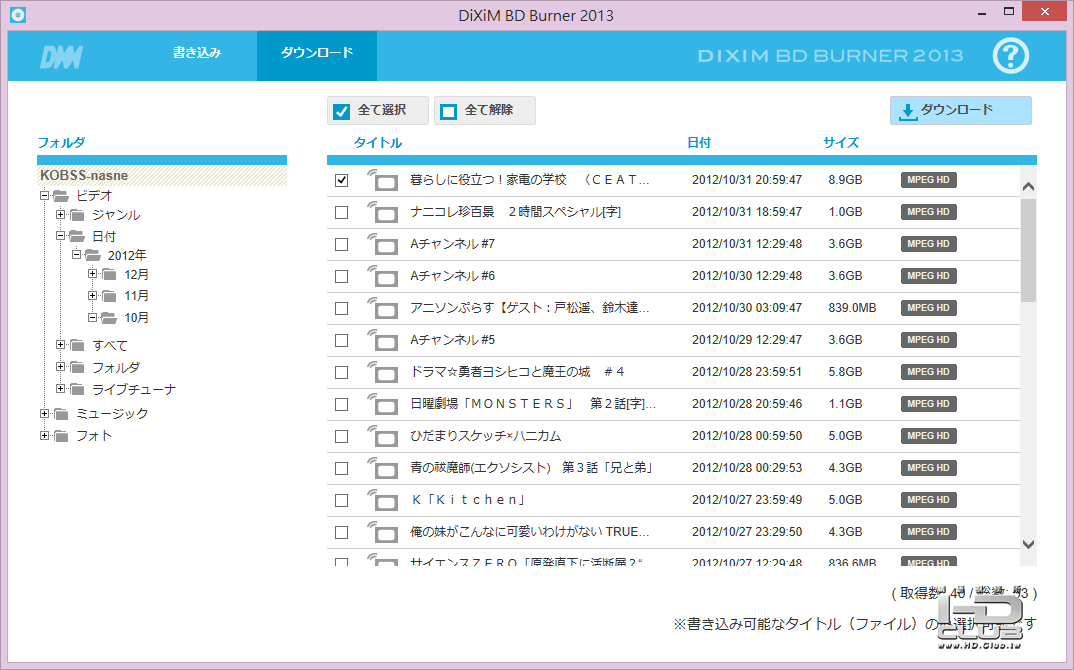
Task: Check the Aチャンネル #6 checkbox
Action: point(341,276)
